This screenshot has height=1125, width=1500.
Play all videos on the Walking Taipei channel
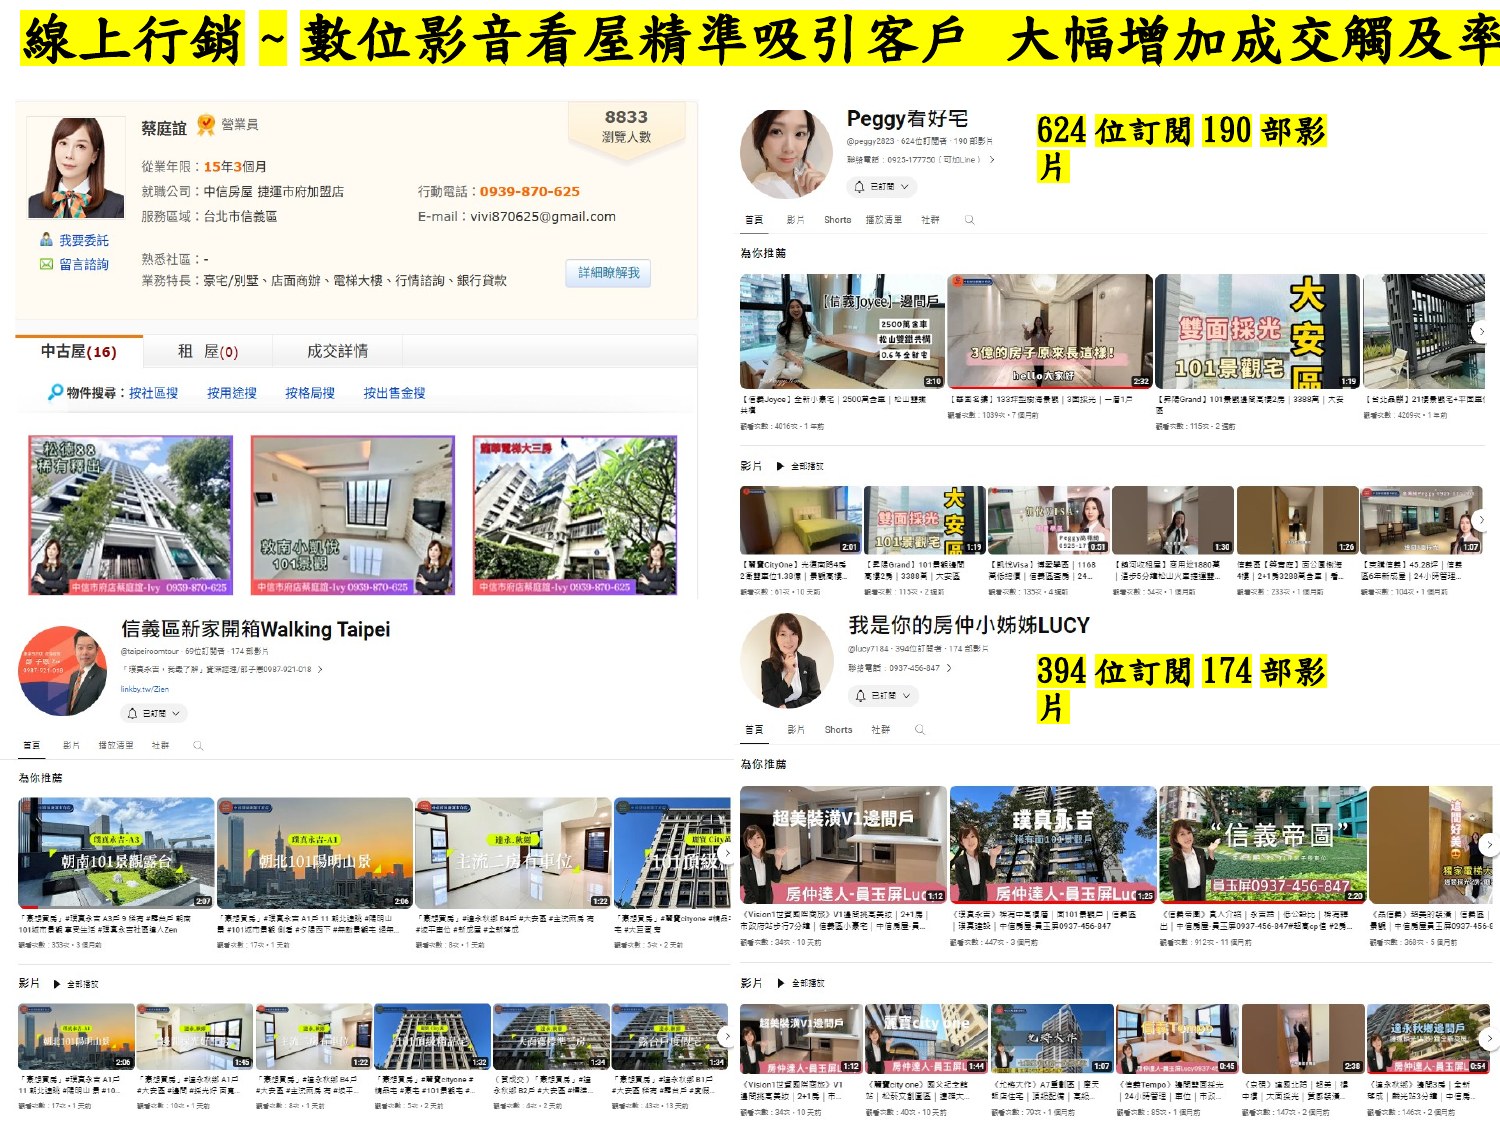pos(75,984)
